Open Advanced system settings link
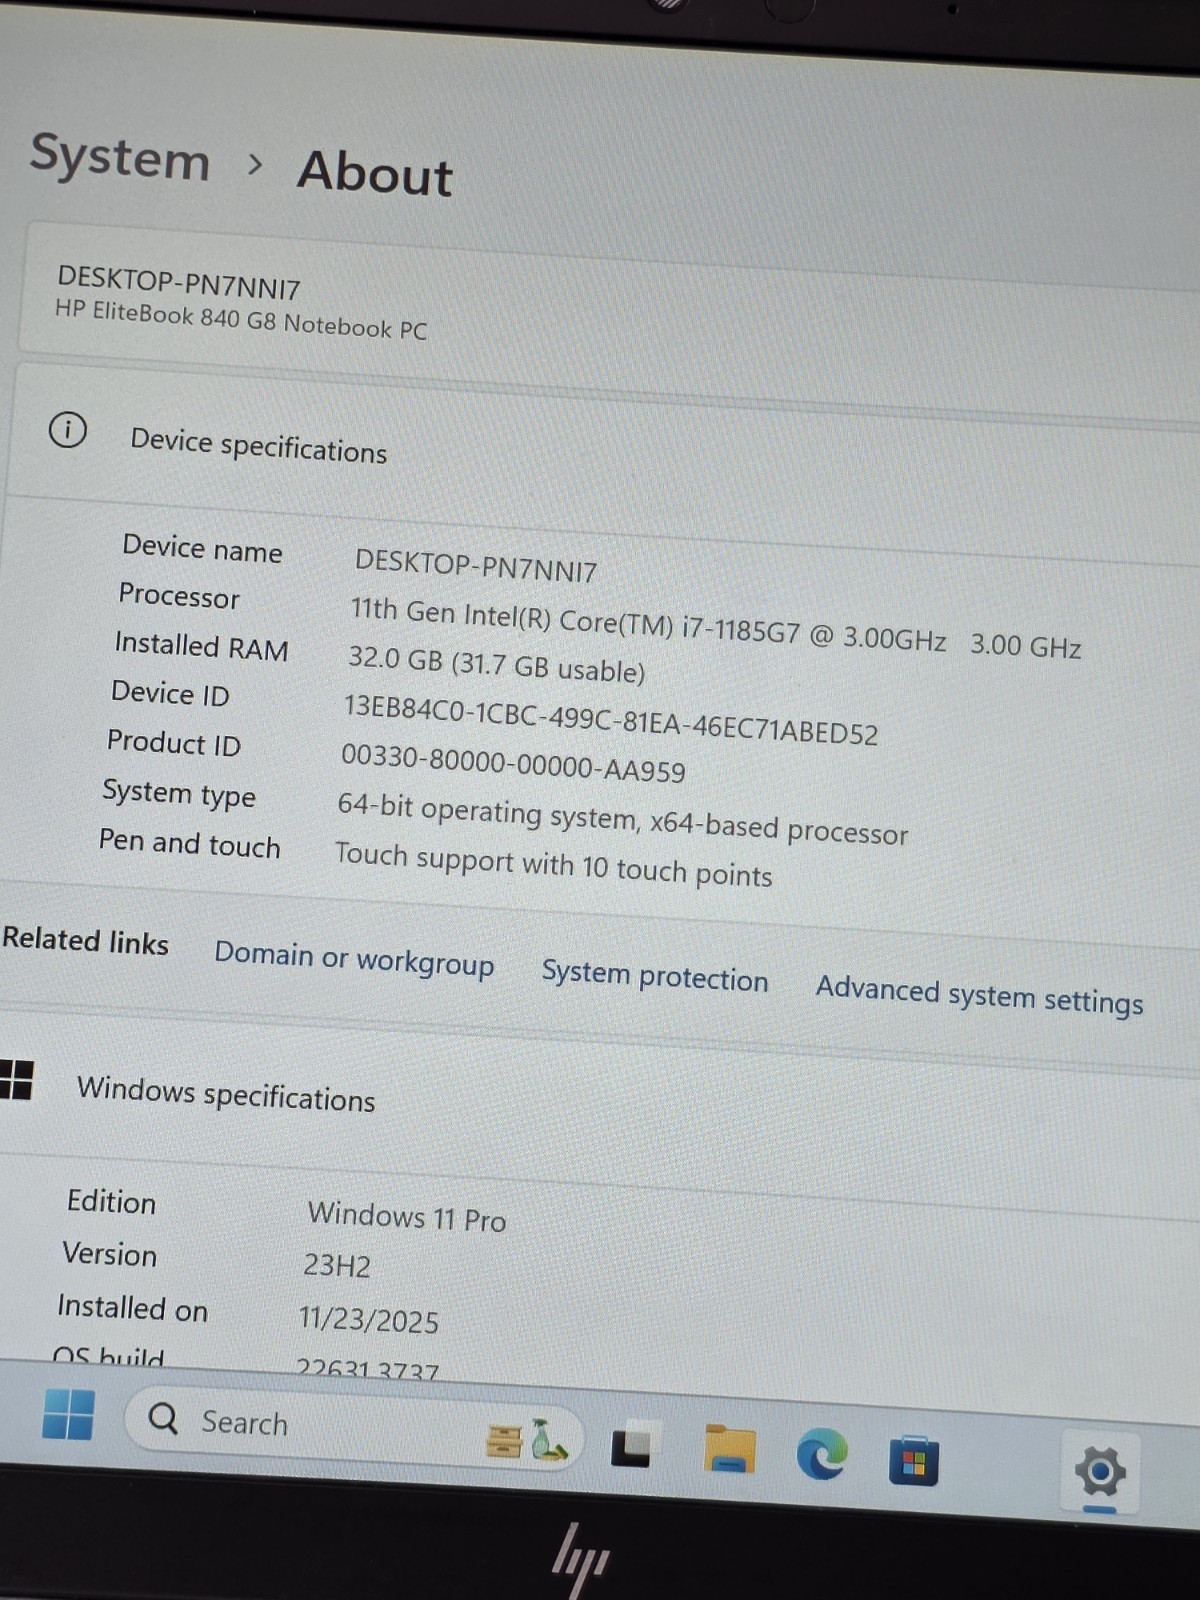This screenshot has height=1600, width=1200. click(x=980, y=996)
